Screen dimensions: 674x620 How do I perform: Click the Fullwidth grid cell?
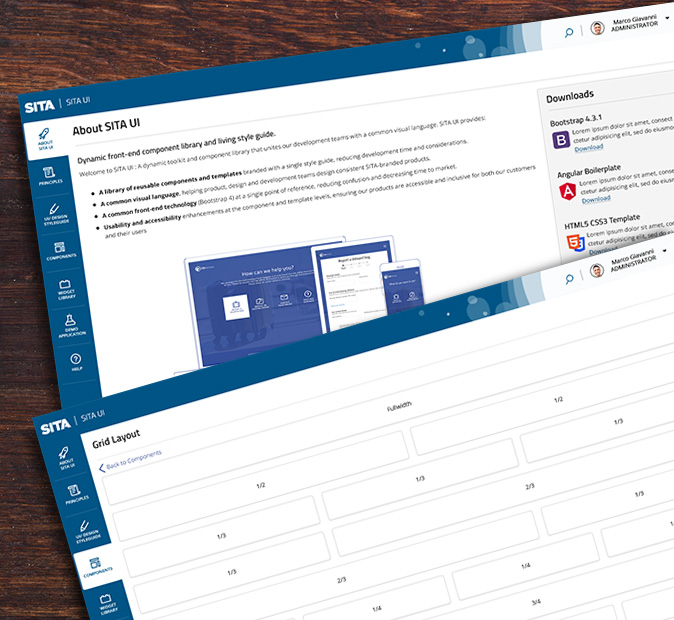(399, 405)
